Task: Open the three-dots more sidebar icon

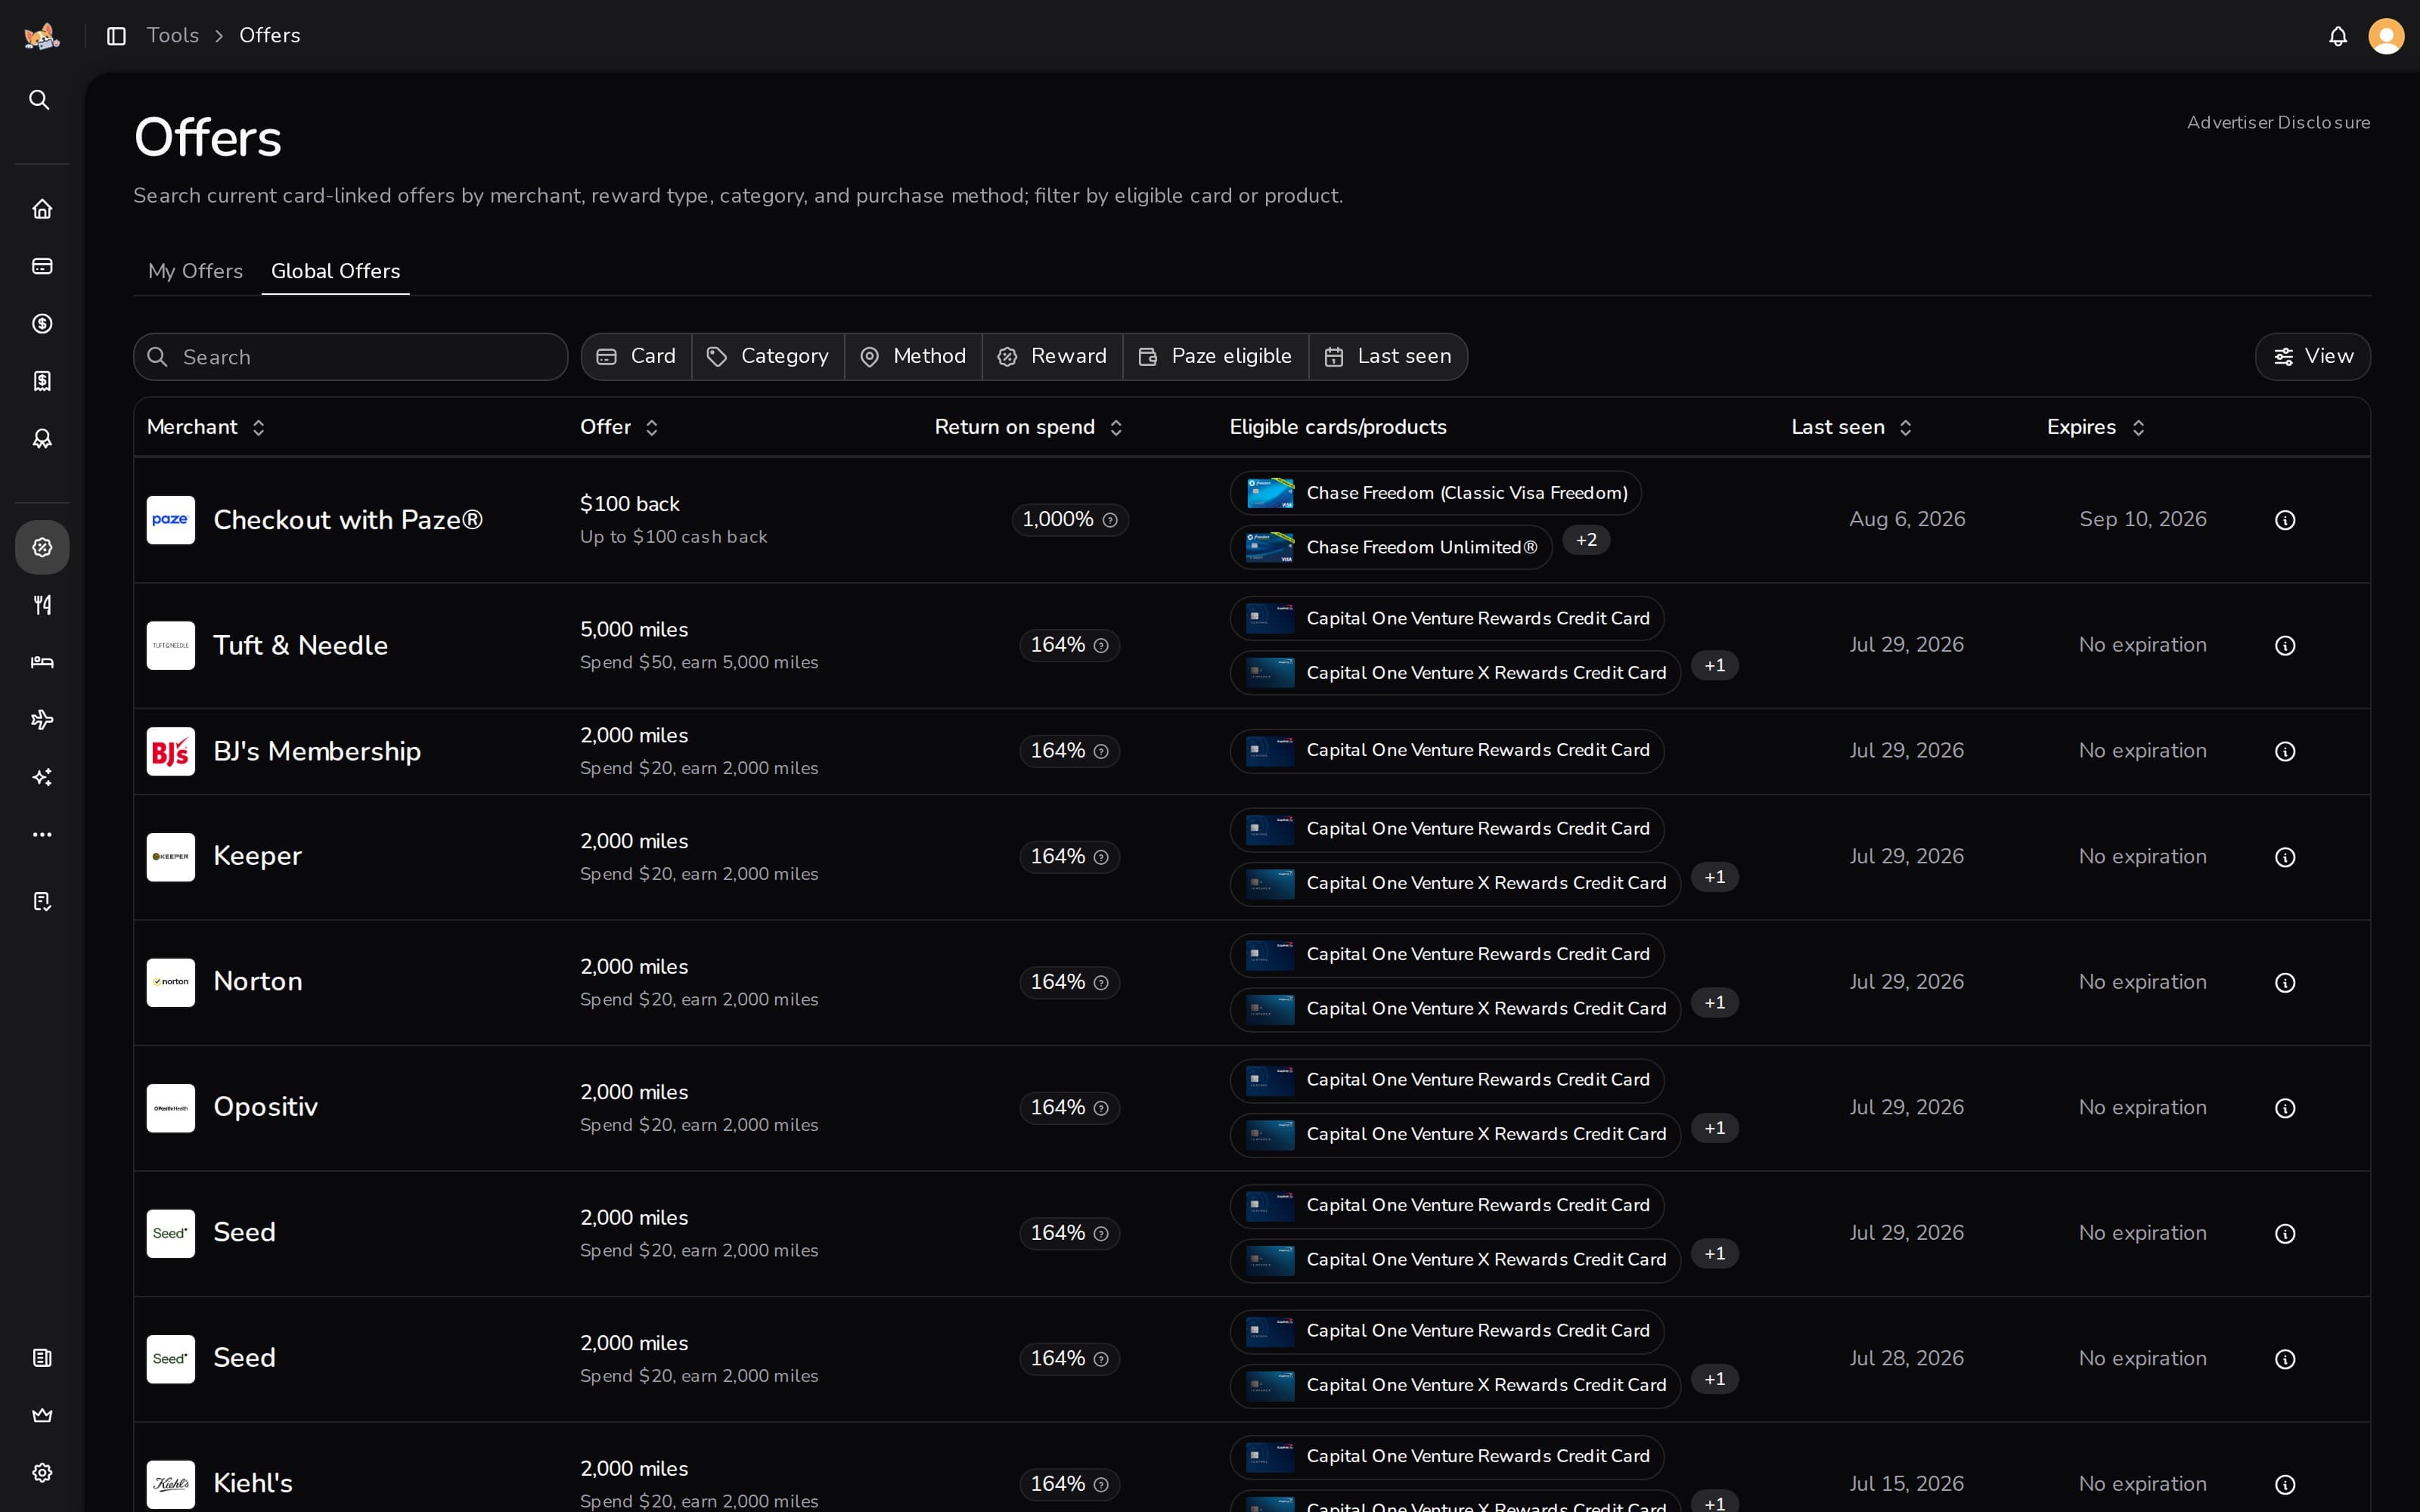Action: coord(42,835)
